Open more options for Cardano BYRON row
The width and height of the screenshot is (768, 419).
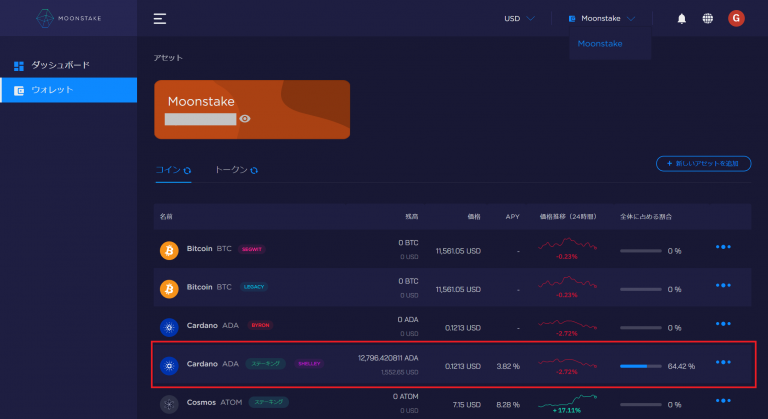(723, 323)
